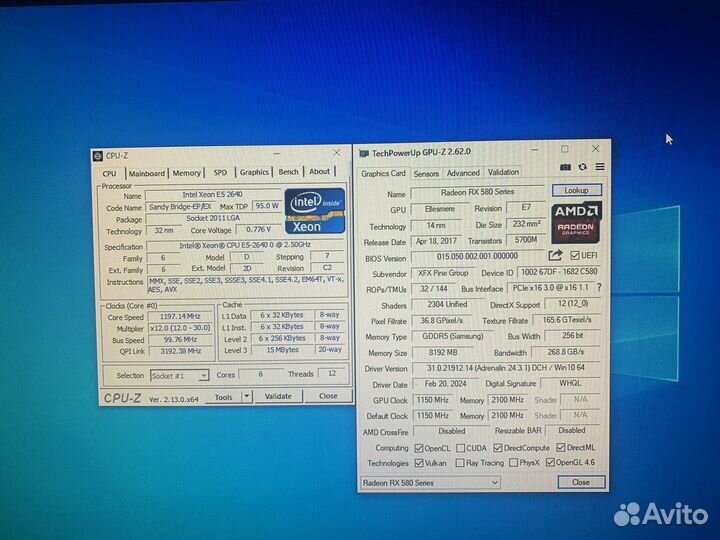This screenshot has width=720, height=540.
Task: Click the Driver Date value Feb 20, 2024
Action: pos(445,384)
